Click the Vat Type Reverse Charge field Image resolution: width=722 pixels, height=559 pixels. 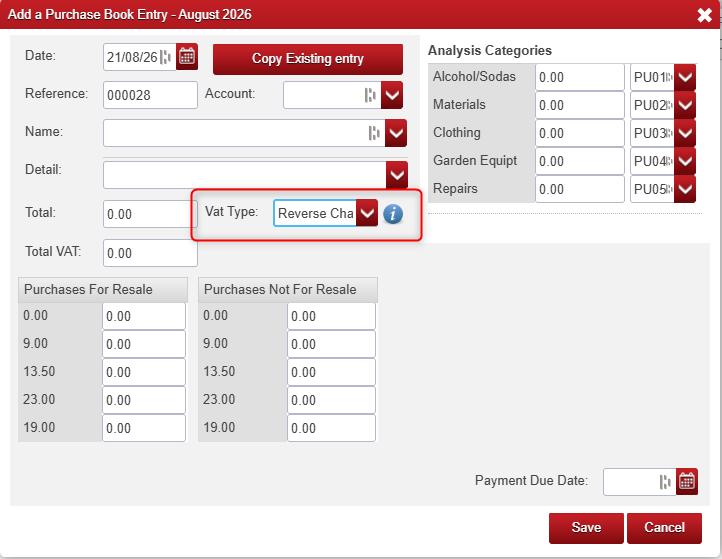click(315, 213)
